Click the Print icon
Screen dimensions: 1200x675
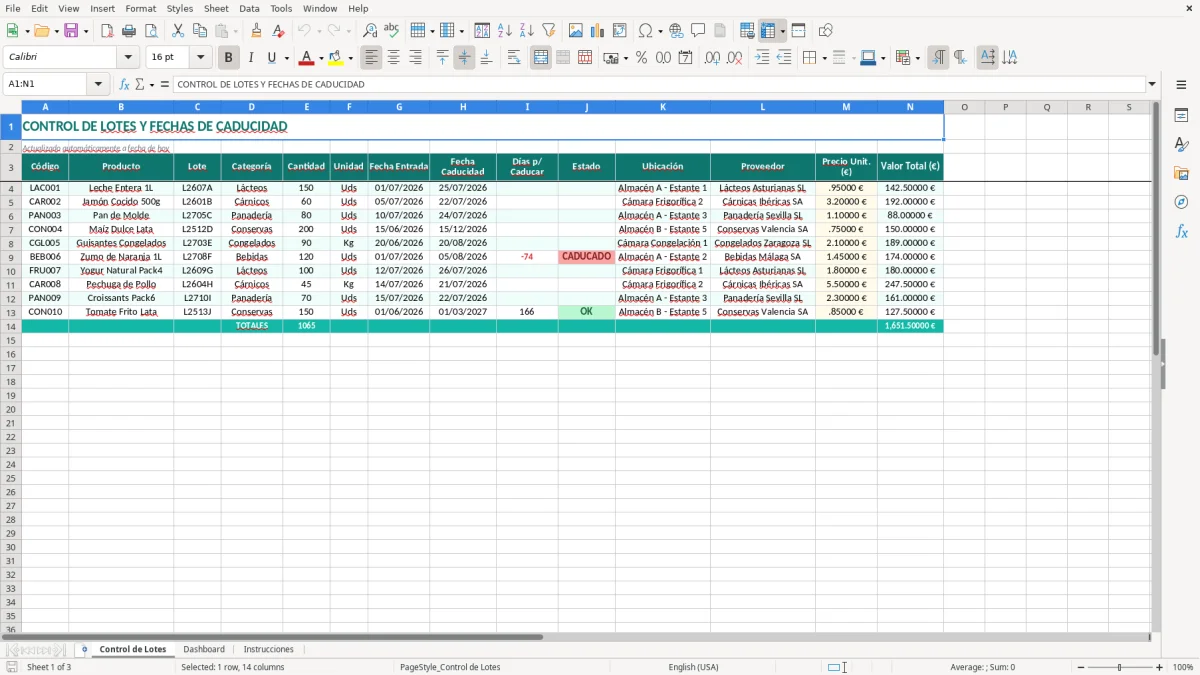pos(129,31)
